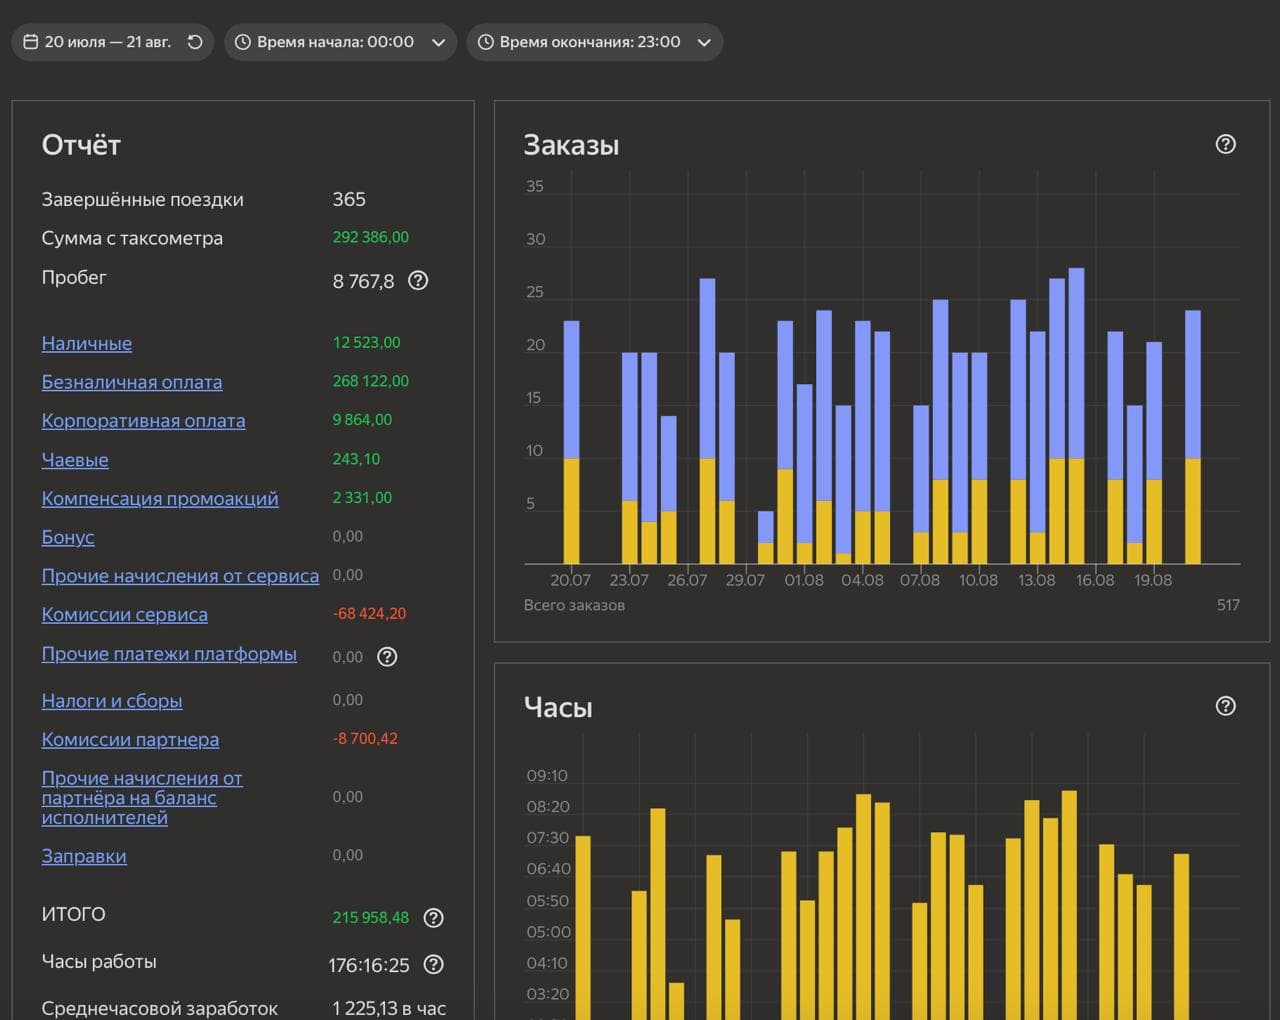Click the promo compensation value 2 331,00

pyautogui.click(x=362, y=497)
